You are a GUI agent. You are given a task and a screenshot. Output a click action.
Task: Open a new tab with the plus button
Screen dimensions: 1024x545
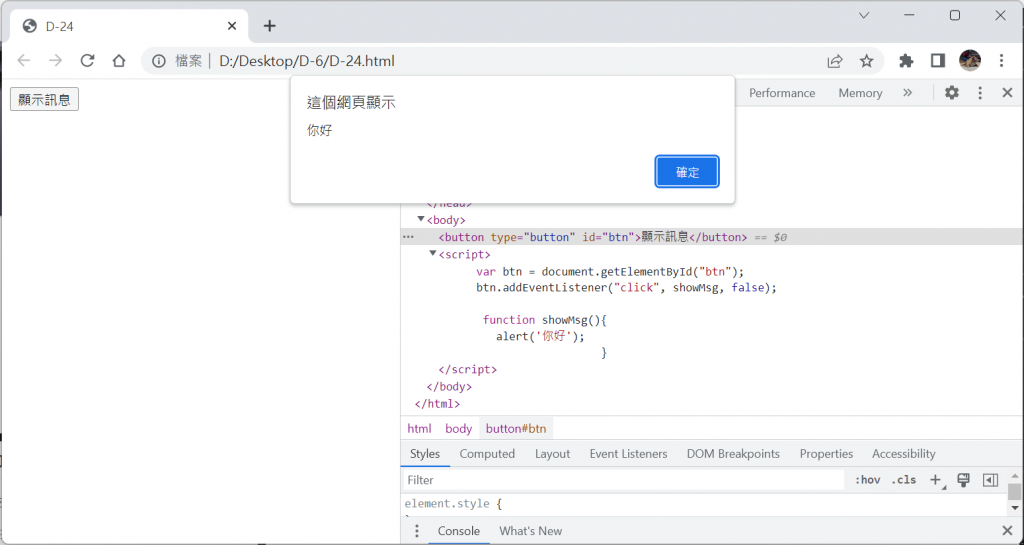tap(270, 26)
